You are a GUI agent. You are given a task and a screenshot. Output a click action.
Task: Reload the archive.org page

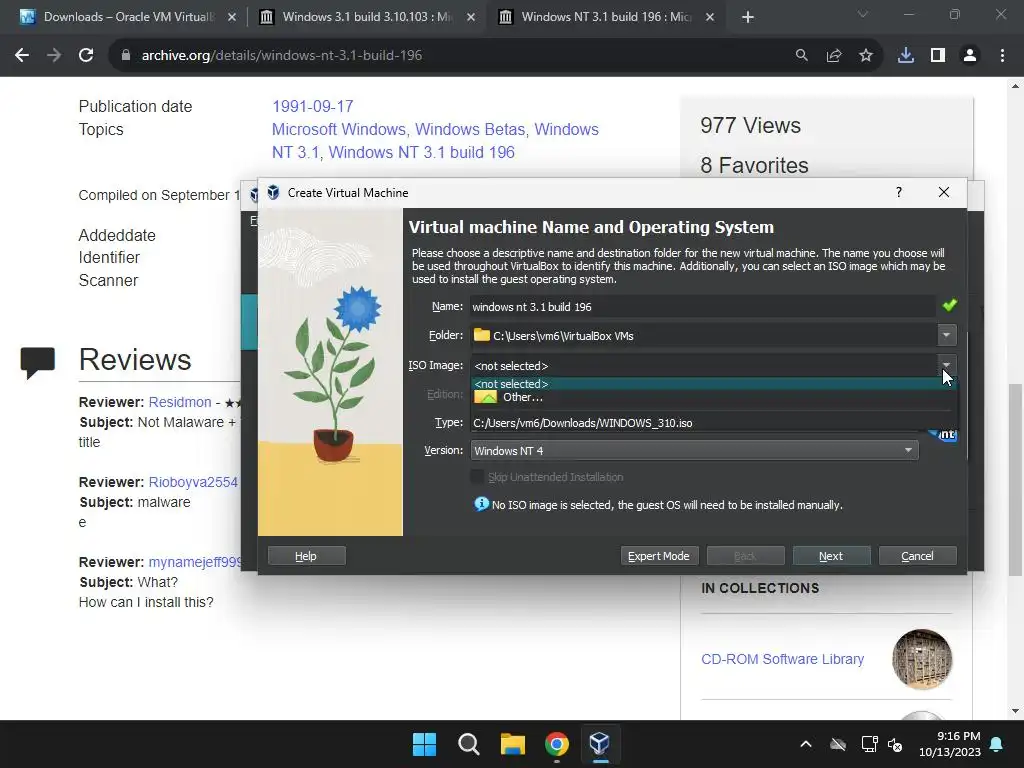coord(86,56)
